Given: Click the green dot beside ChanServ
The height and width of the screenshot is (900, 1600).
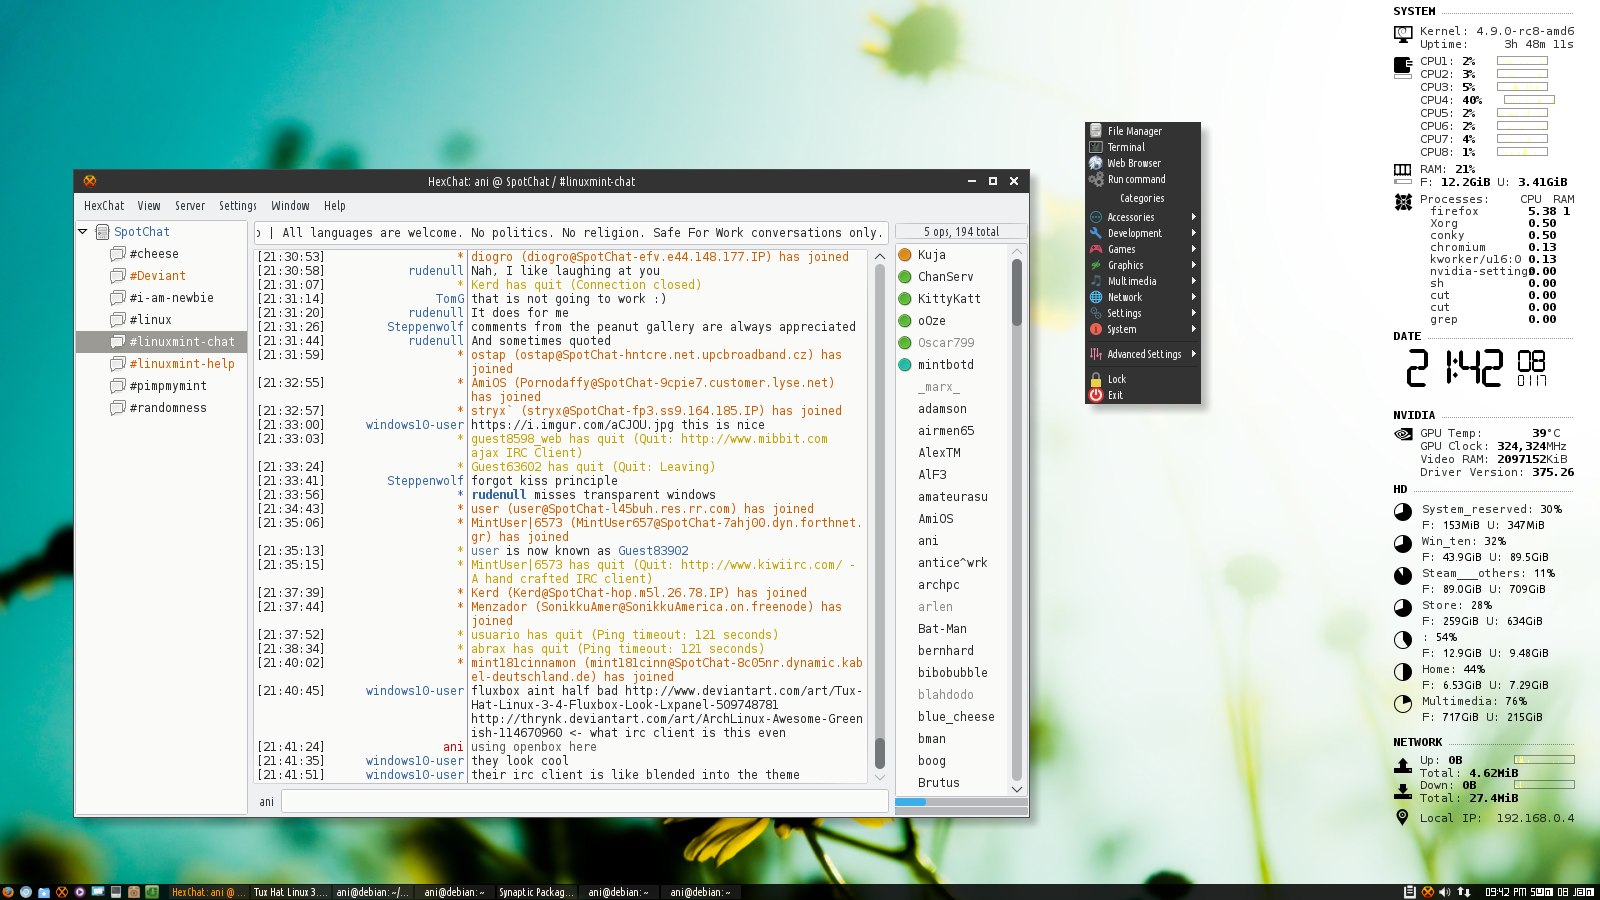Looking at the screenshot, I should pyautogui.click(x=905, y=277).
